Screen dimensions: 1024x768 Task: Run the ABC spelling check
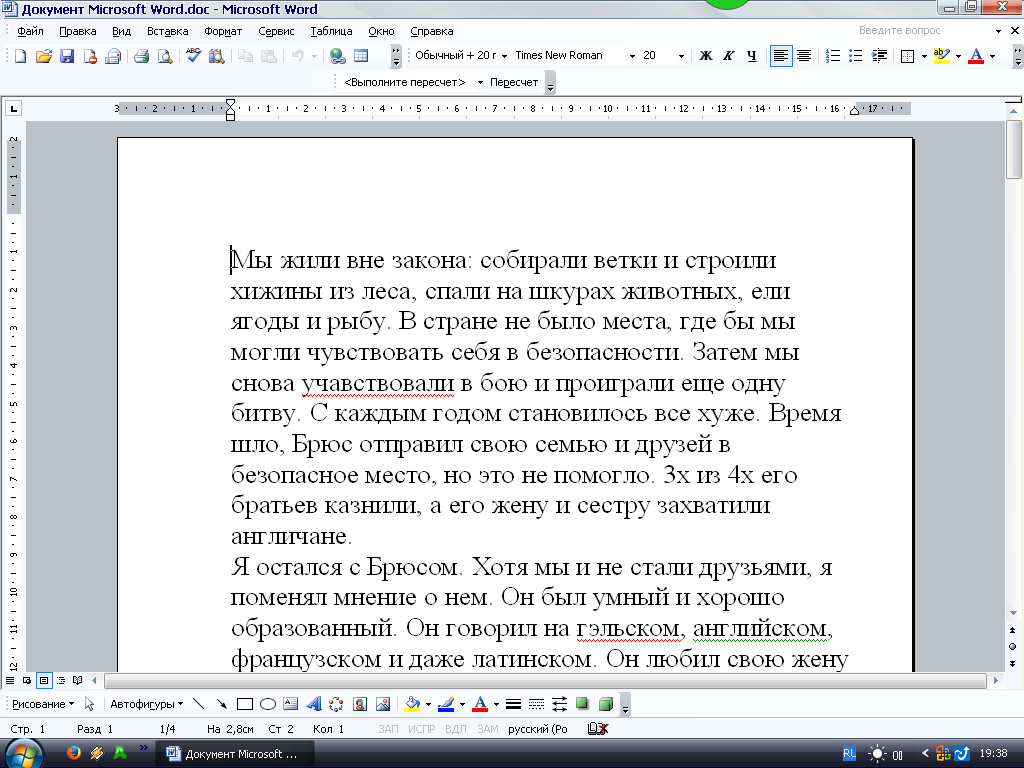click(193, 56)
